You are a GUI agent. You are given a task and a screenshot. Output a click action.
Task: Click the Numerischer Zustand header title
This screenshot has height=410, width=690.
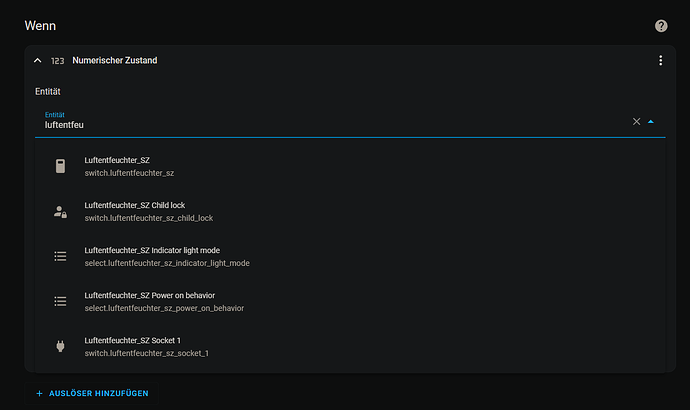[114, 61]
